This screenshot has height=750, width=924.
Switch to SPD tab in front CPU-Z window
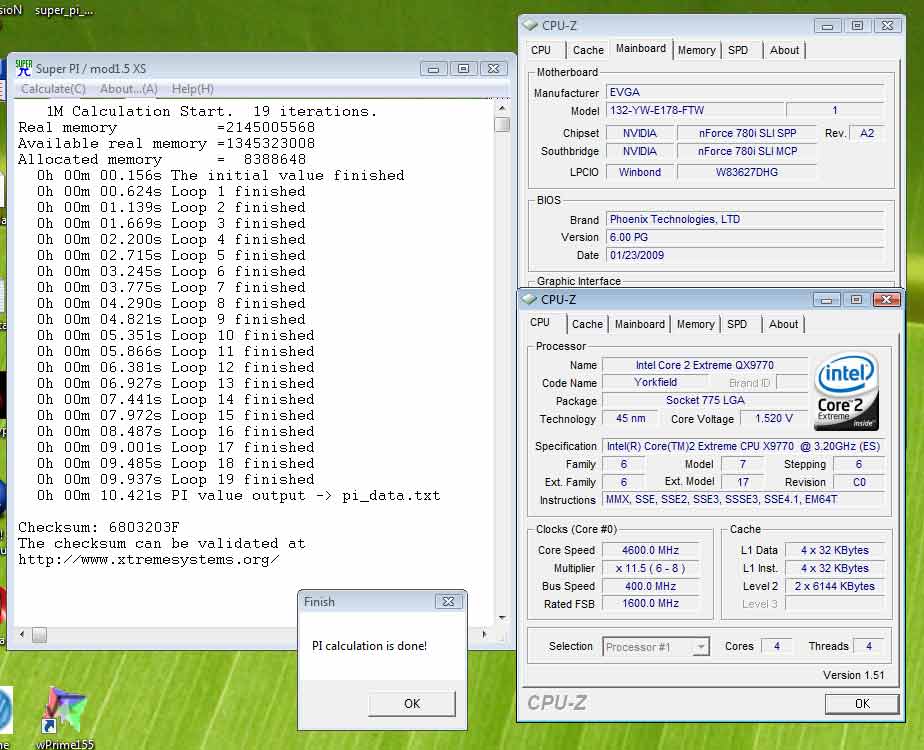tap(737, 324)
